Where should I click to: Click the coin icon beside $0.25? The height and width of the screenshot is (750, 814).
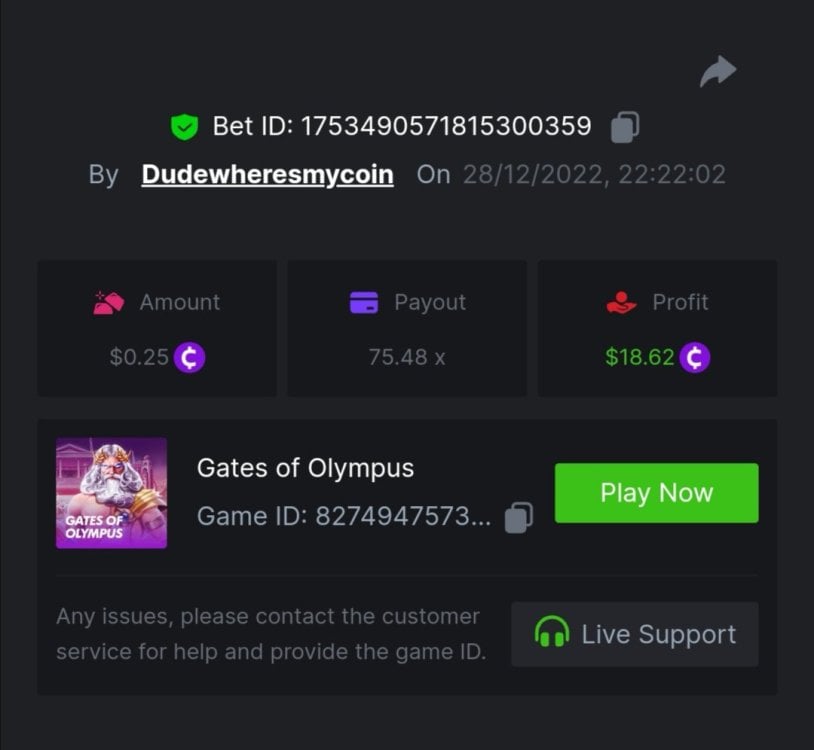click(x=189, y=357)
